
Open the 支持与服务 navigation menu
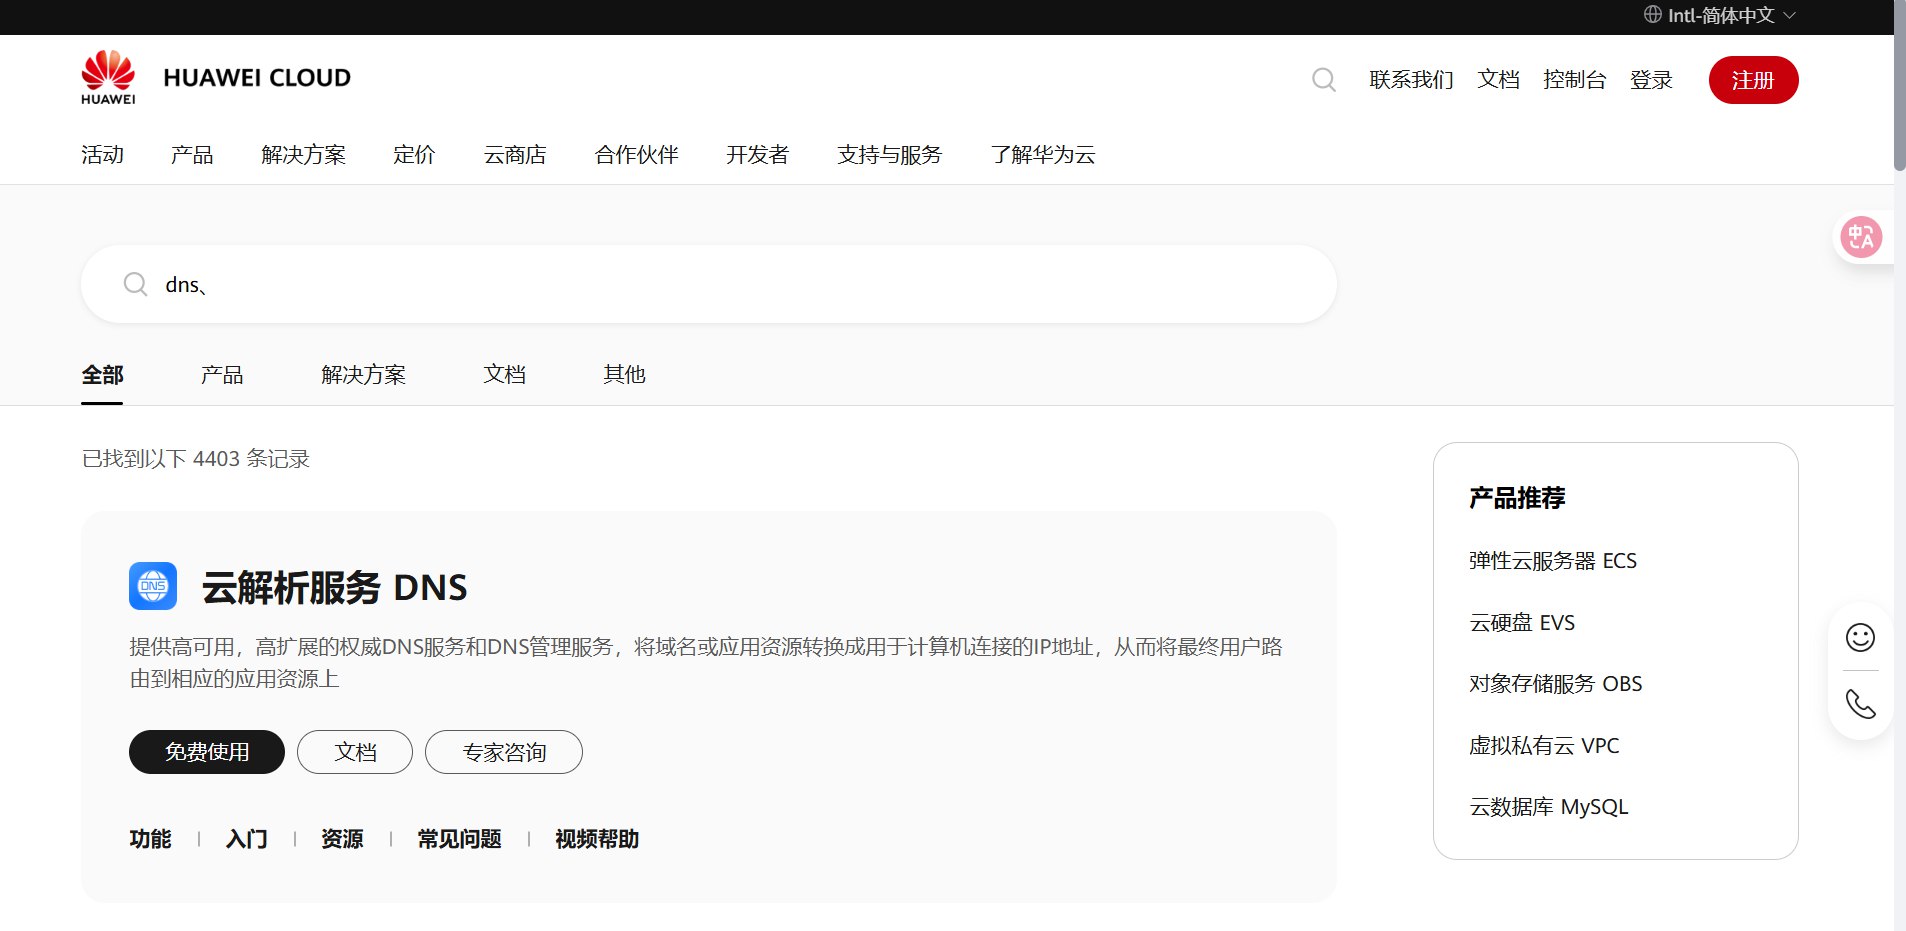coord(889,155)
